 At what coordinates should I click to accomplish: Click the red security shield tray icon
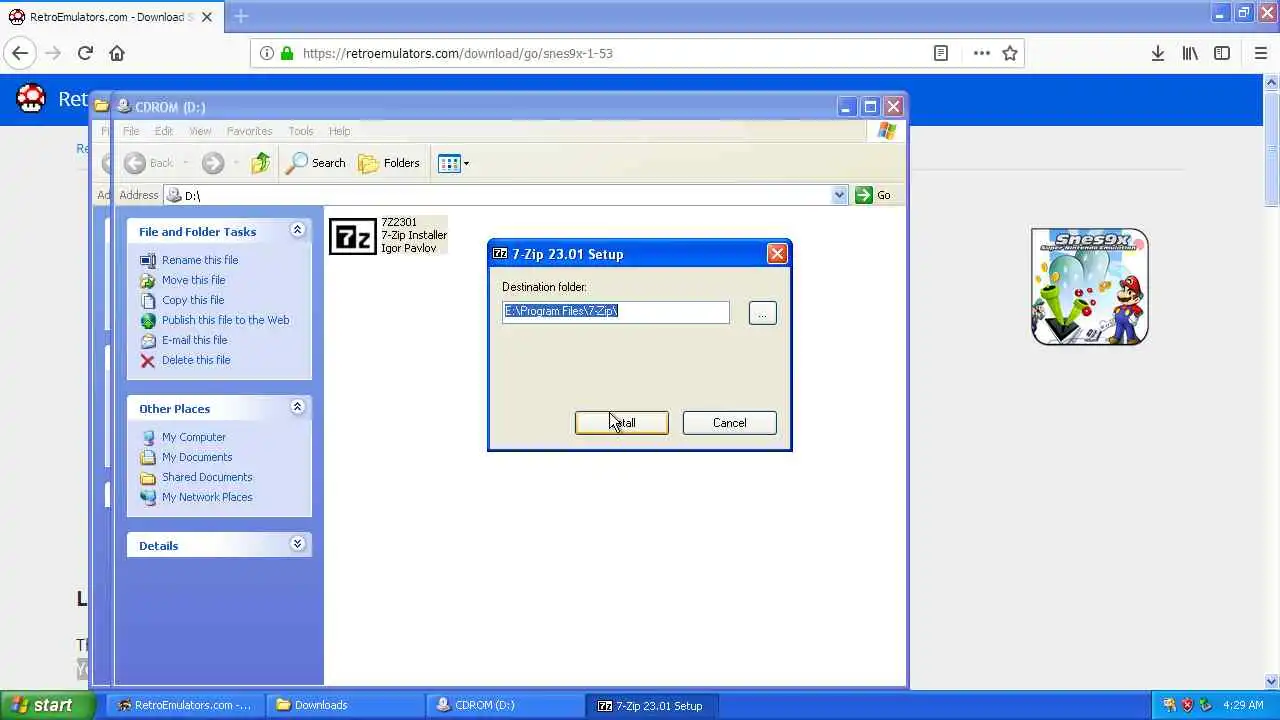1187,705
